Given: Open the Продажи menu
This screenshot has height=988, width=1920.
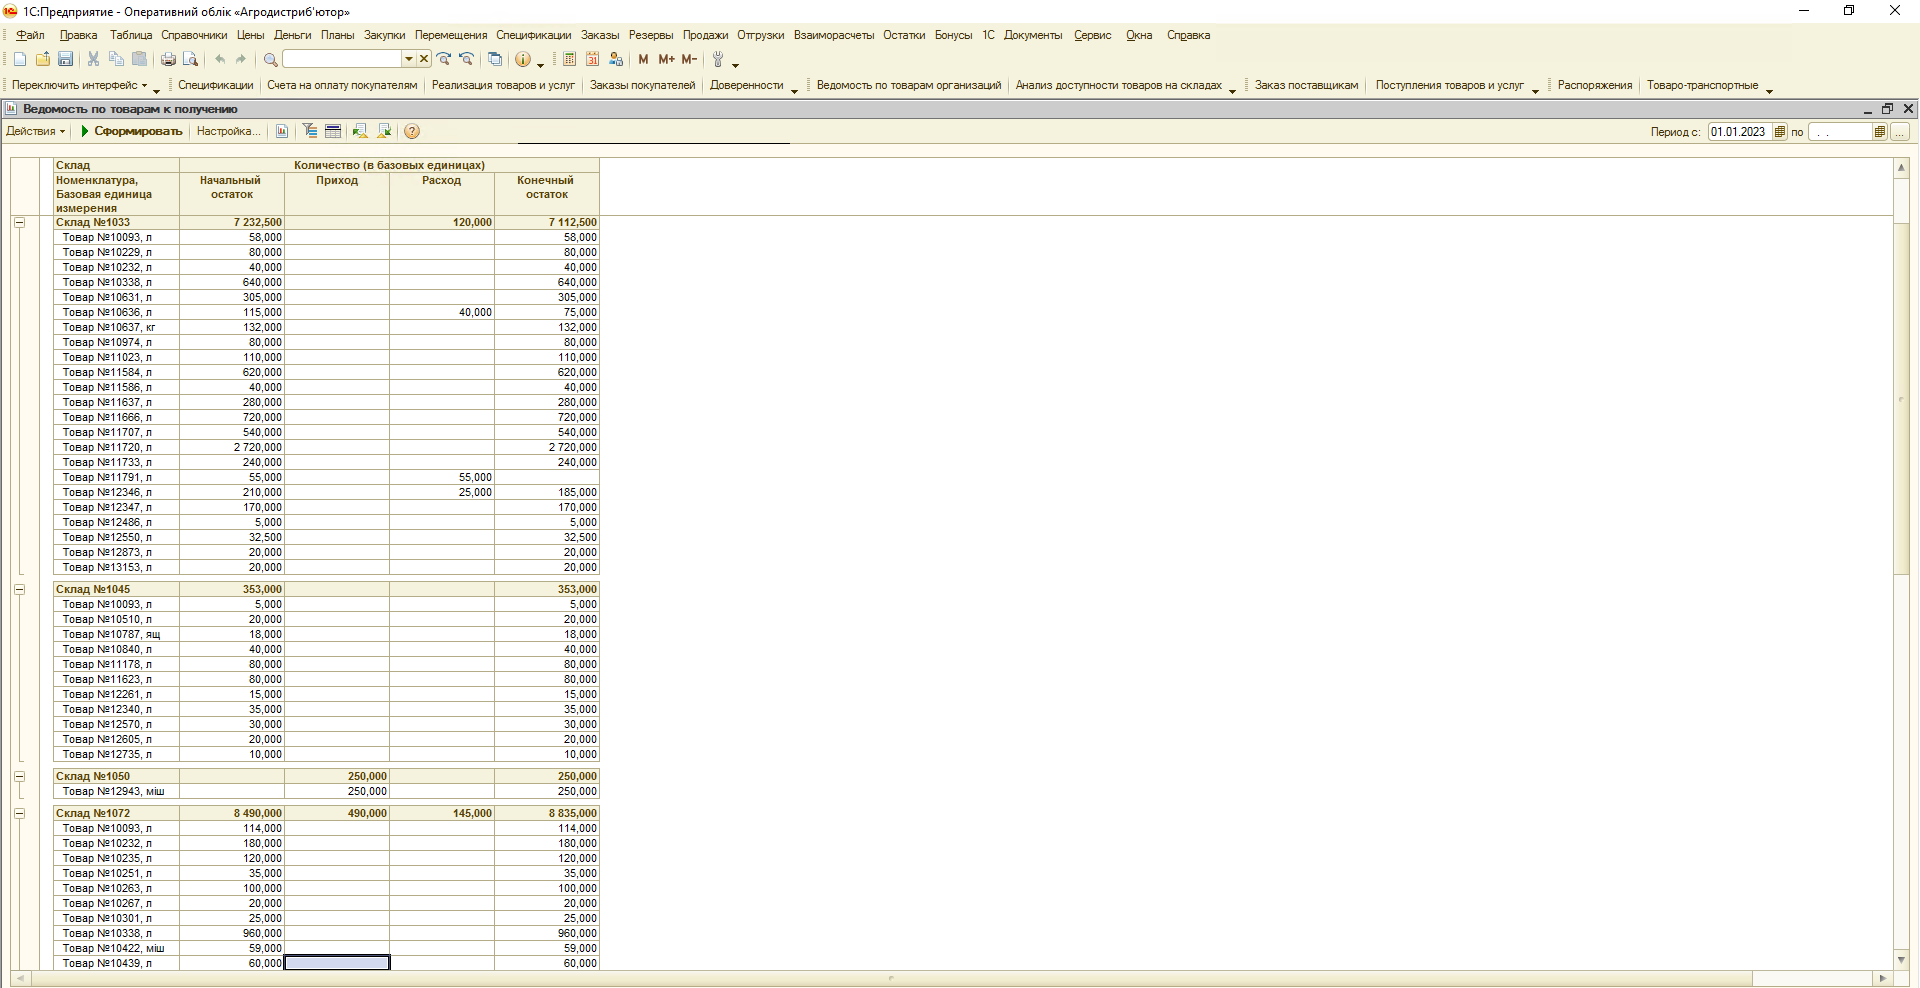Looking at the screenshot, I should (x=705, y=35).
